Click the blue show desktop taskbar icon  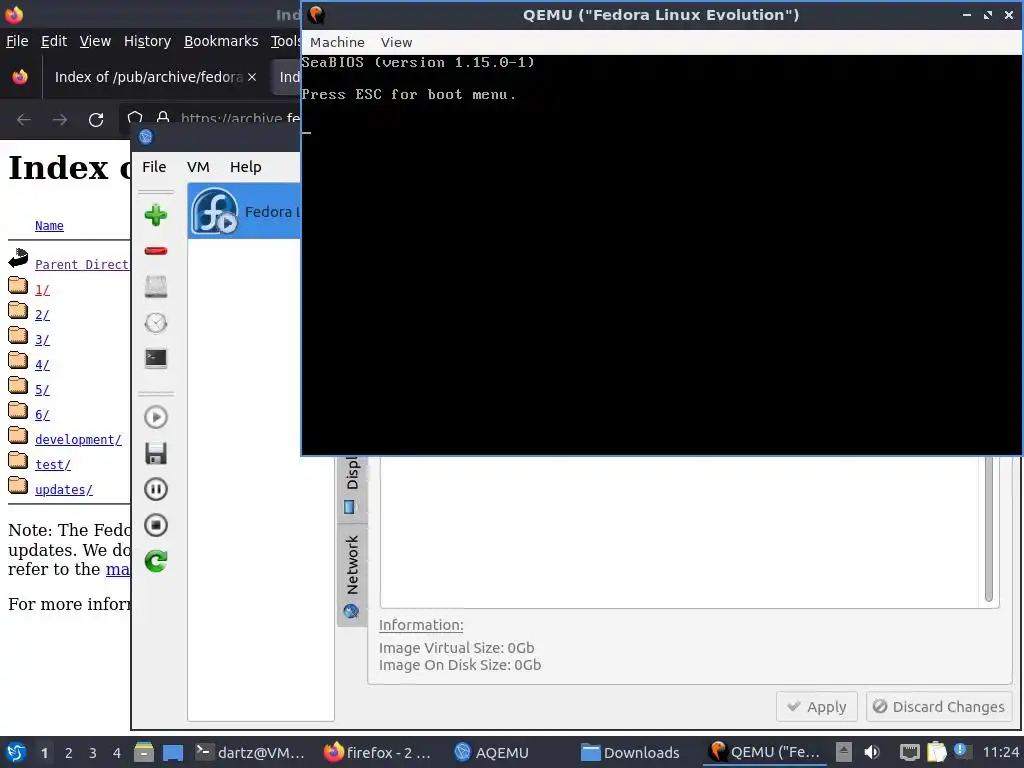click(173, 752)
